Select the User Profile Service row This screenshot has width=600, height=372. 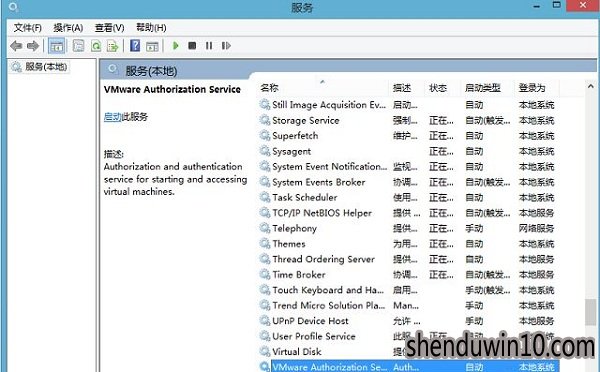(408, 336)
